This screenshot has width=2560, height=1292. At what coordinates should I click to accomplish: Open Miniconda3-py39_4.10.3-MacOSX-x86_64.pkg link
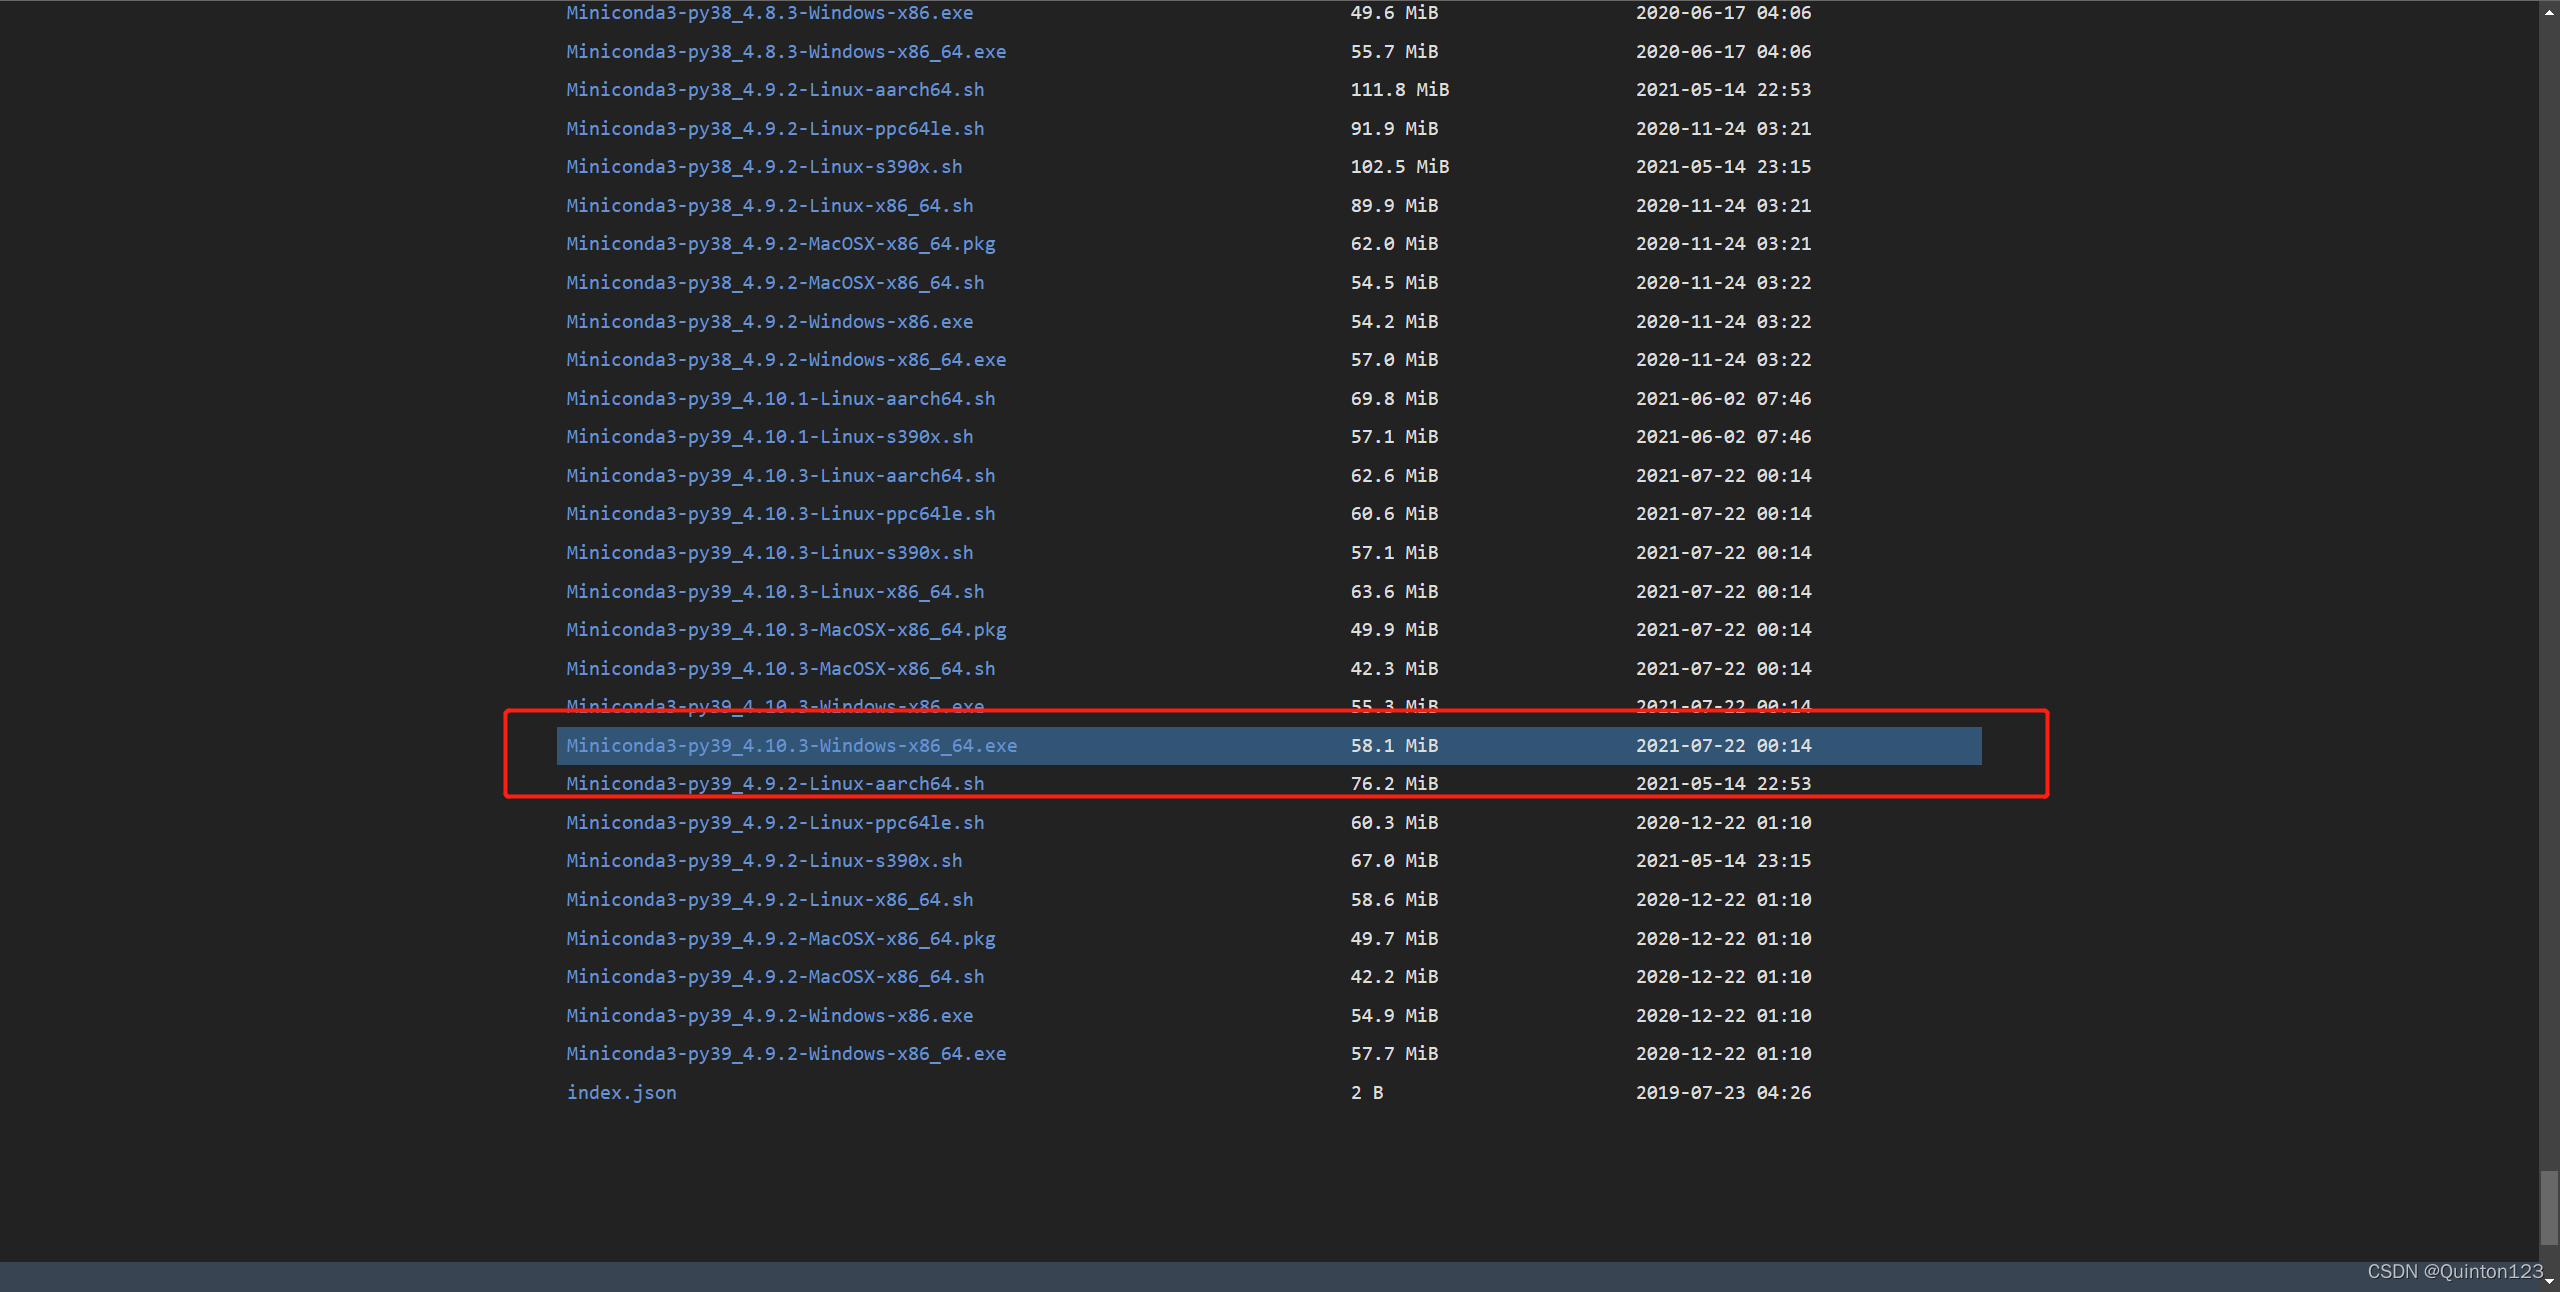click(x=786, y=630)
